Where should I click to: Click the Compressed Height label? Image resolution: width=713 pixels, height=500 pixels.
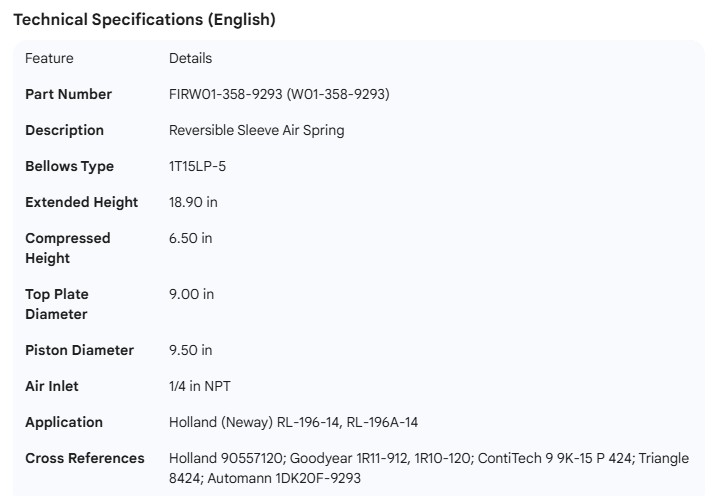67,248
